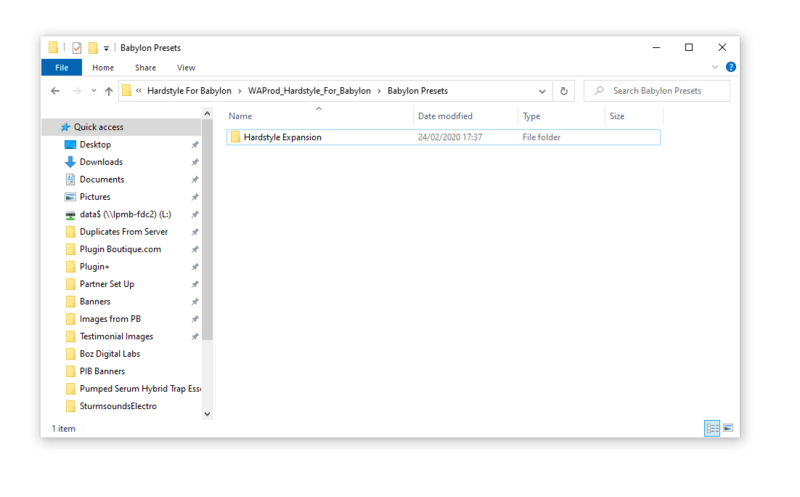Refresh the Babylon Presets folder view
800x497 pixels.
[x=564, y=91]
